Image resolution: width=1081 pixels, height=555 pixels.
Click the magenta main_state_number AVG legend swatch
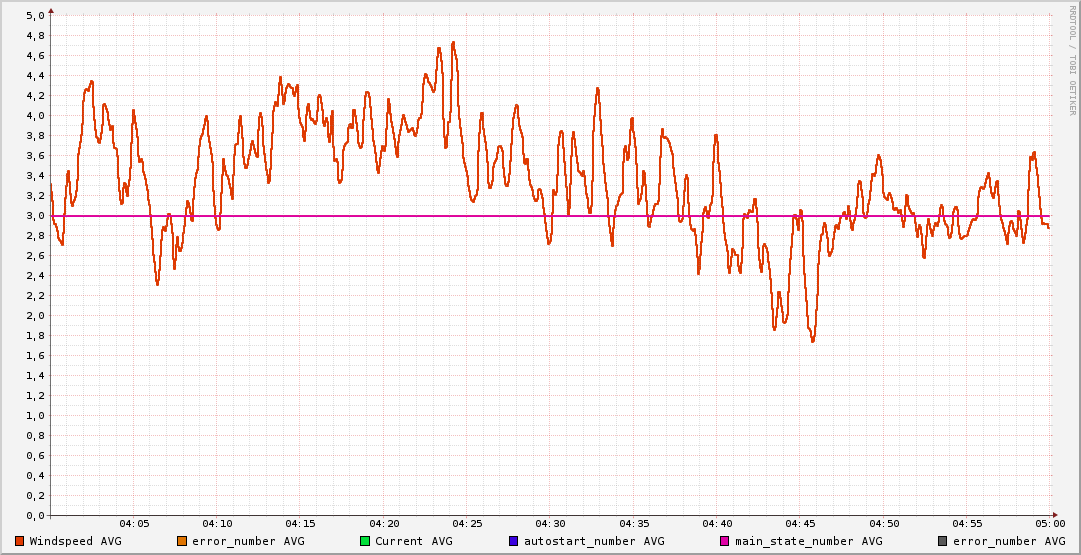click(x=726, y=541)
